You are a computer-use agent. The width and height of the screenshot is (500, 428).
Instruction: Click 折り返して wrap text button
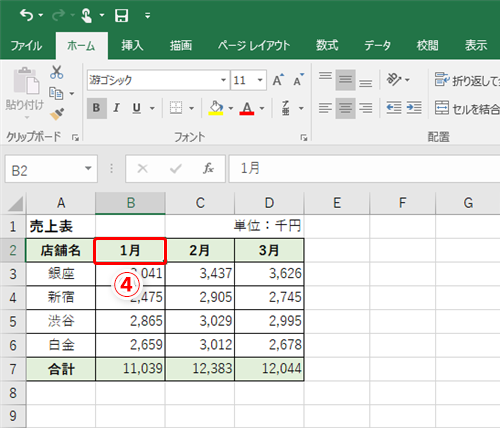point(467,80)
